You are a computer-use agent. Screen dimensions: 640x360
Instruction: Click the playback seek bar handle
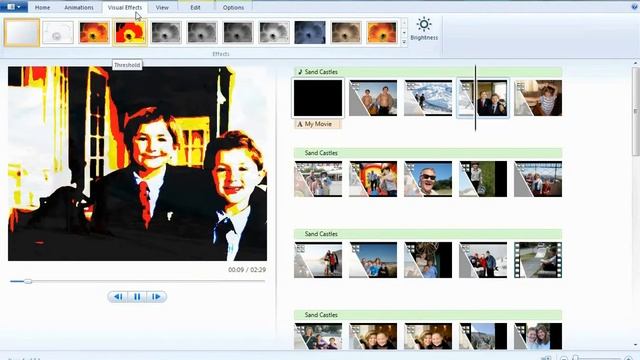[28, 281]
